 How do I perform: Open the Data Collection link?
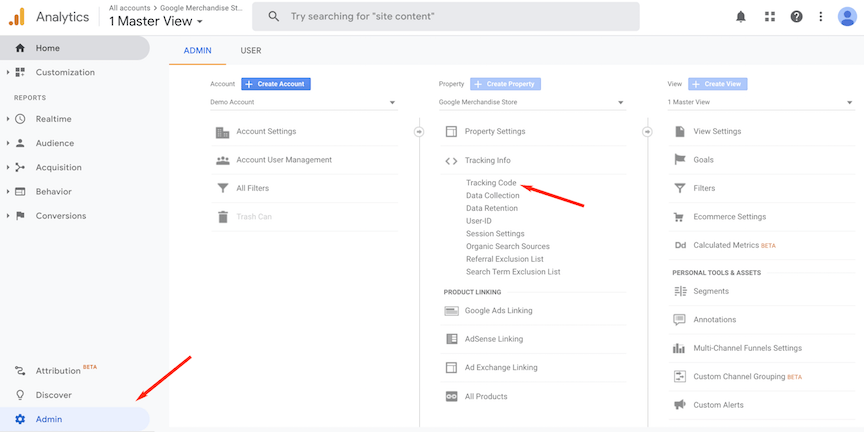pos(493,196)
